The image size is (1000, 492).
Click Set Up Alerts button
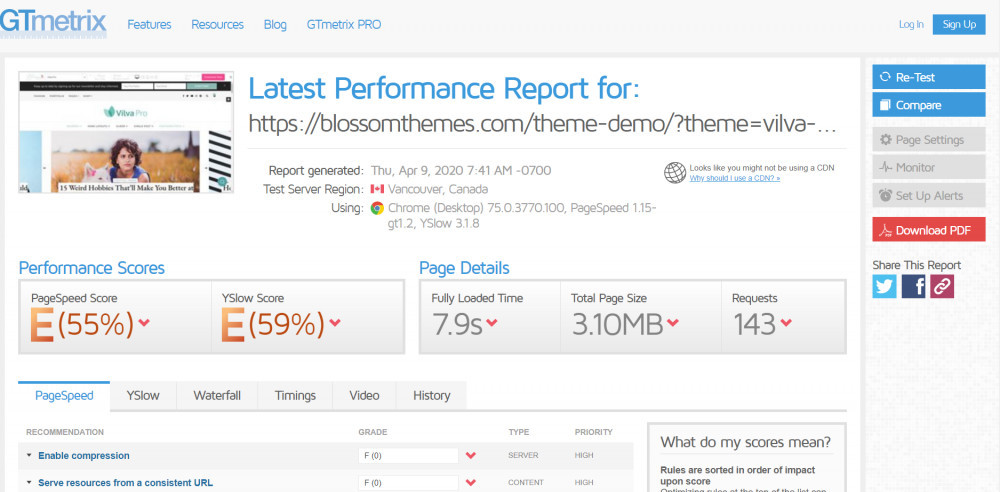tap(929, 196)
